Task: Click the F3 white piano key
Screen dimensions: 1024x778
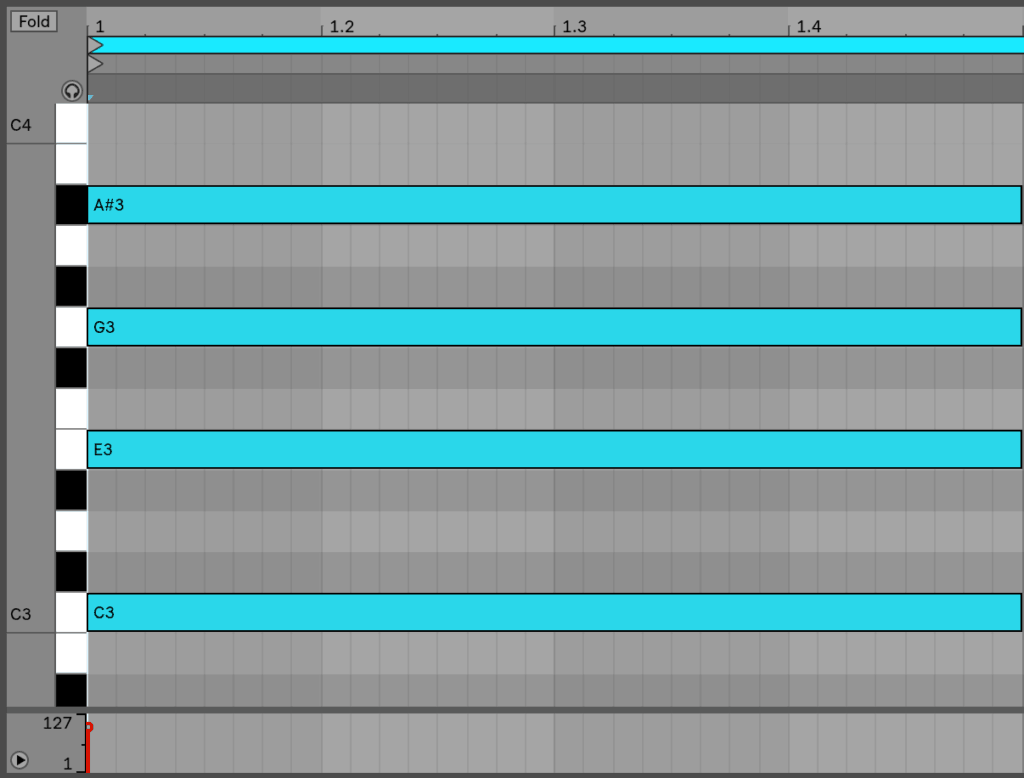Action: (71, 409)
